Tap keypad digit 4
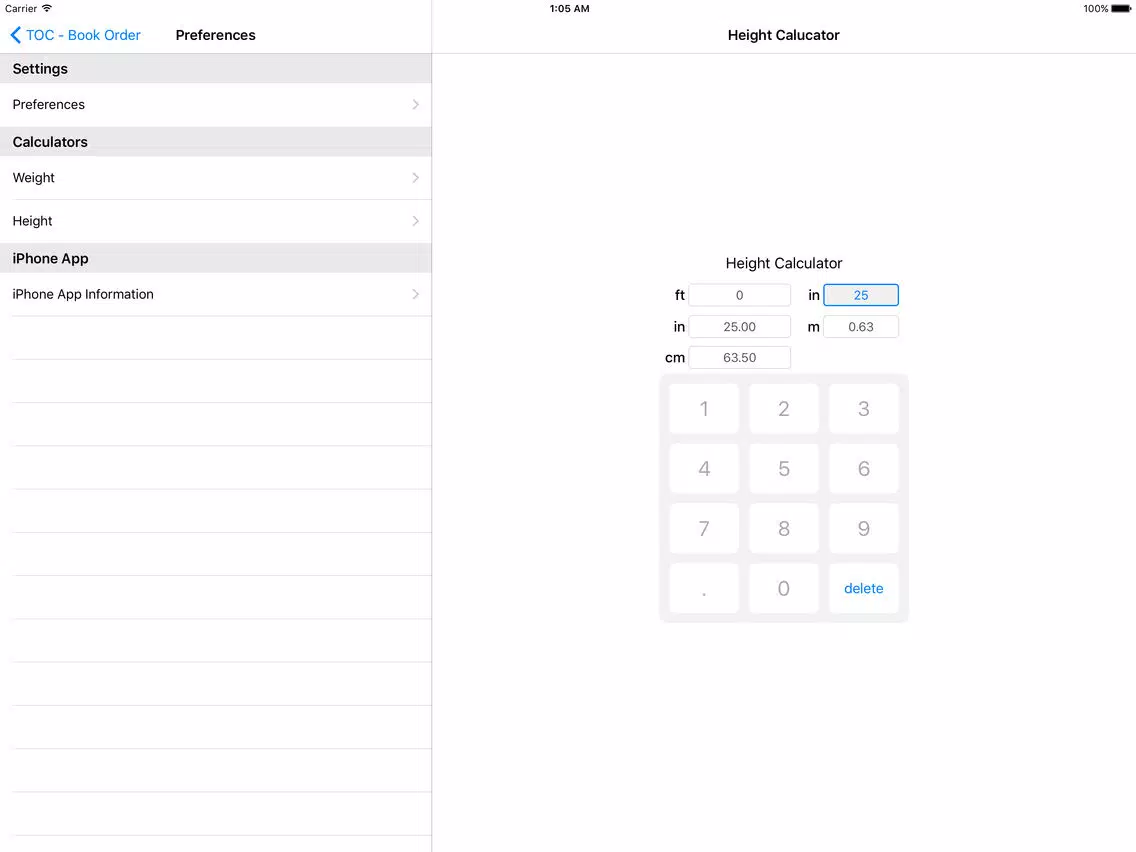The image size is (1136, 852). coord(703,469)
